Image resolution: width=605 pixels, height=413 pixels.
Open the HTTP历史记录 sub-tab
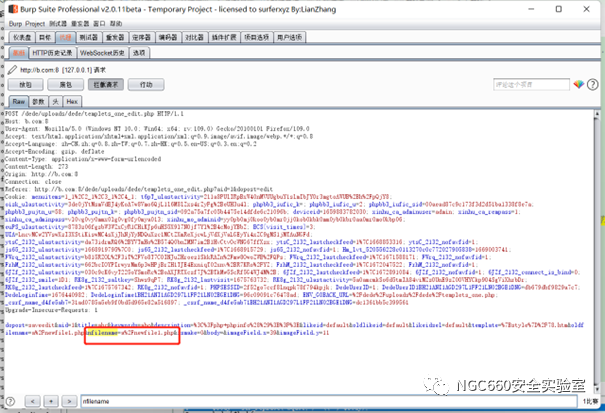tap(52, 53)
